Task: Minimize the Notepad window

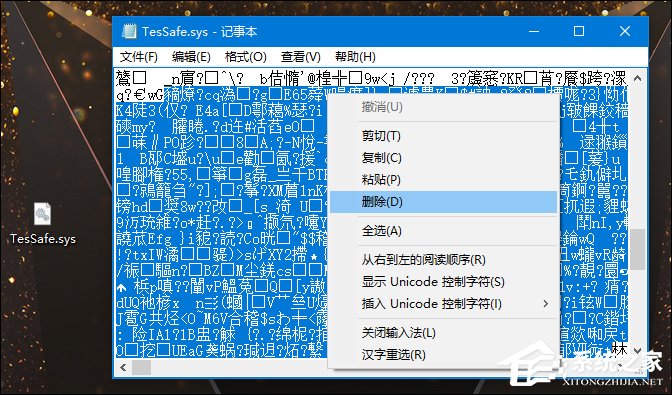Action: [534, 31]
